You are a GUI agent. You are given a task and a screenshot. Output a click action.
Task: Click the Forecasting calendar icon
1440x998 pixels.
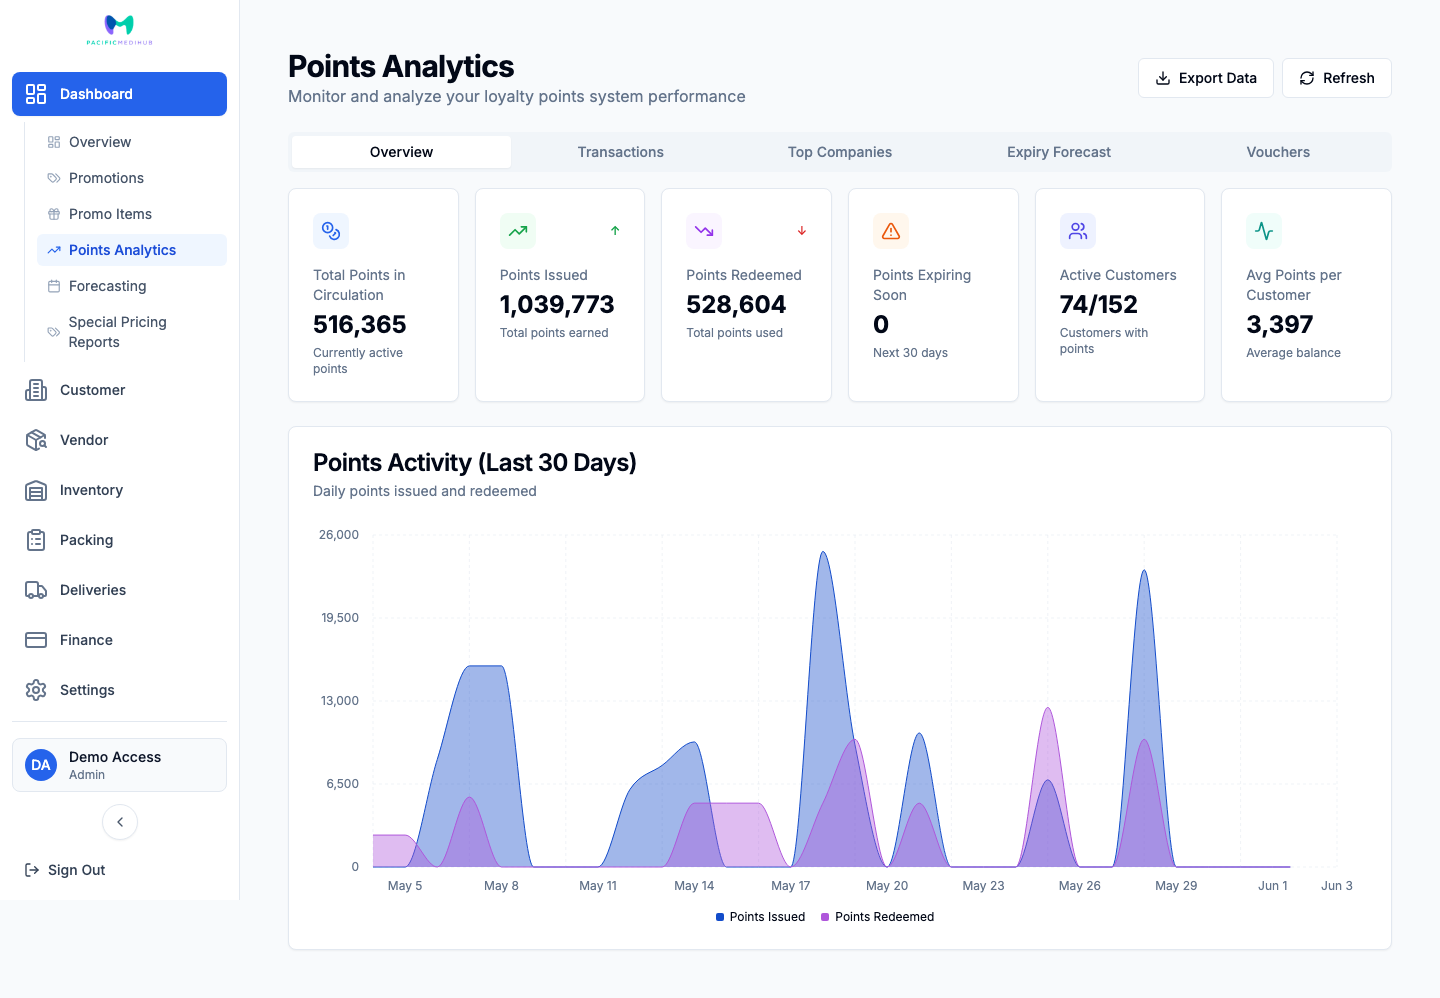54,286
